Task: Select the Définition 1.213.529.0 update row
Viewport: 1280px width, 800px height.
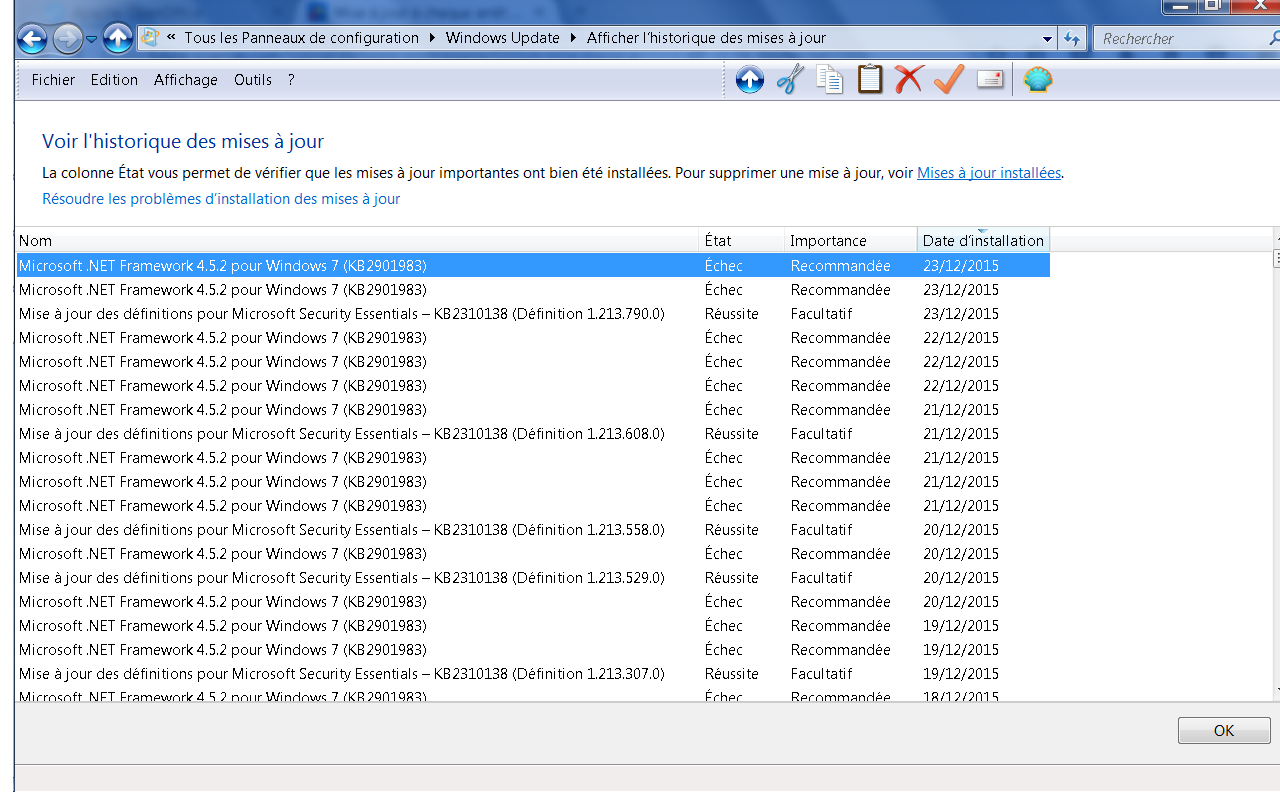Action: 533,578
